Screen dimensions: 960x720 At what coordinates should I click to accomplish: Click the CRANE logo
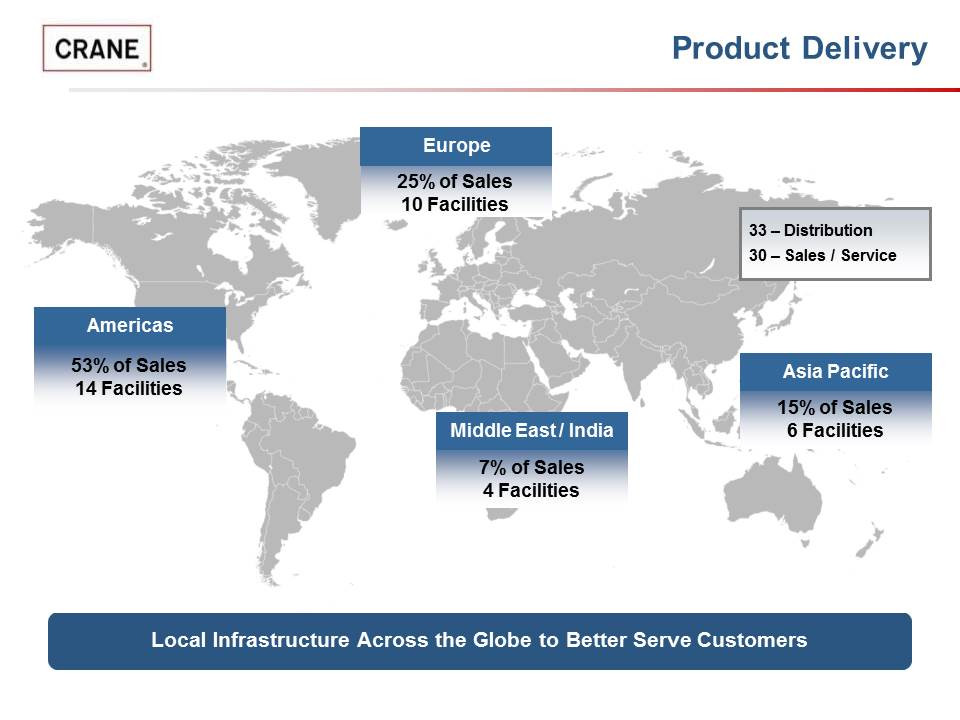(97, 49)
